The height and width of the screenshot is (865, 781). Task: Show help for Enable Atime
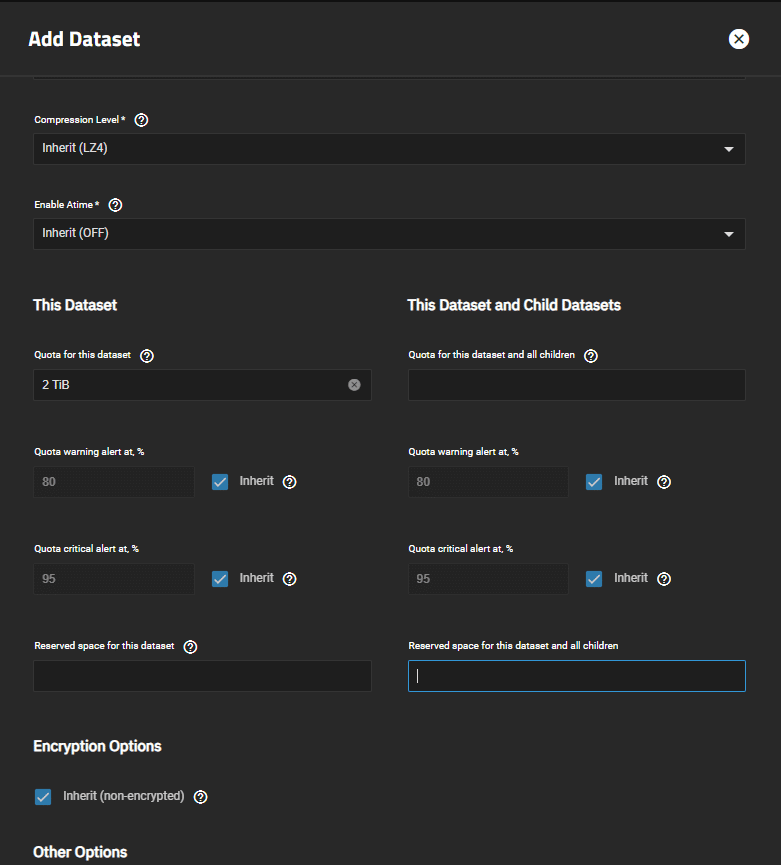(x=115, y=205)
